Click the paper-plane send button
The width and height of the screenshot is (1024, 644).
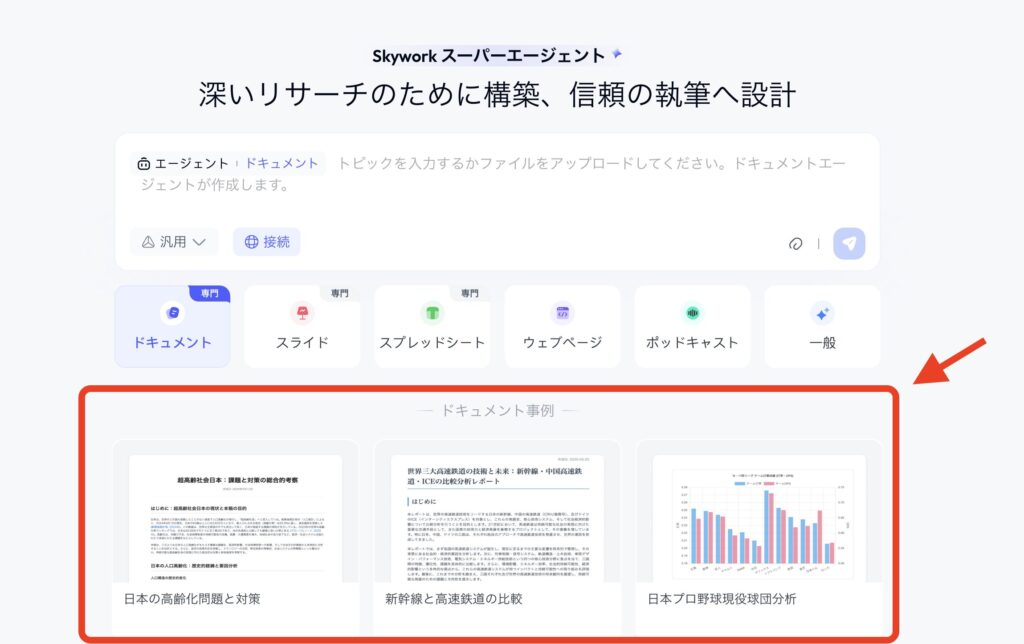(849, 243)
